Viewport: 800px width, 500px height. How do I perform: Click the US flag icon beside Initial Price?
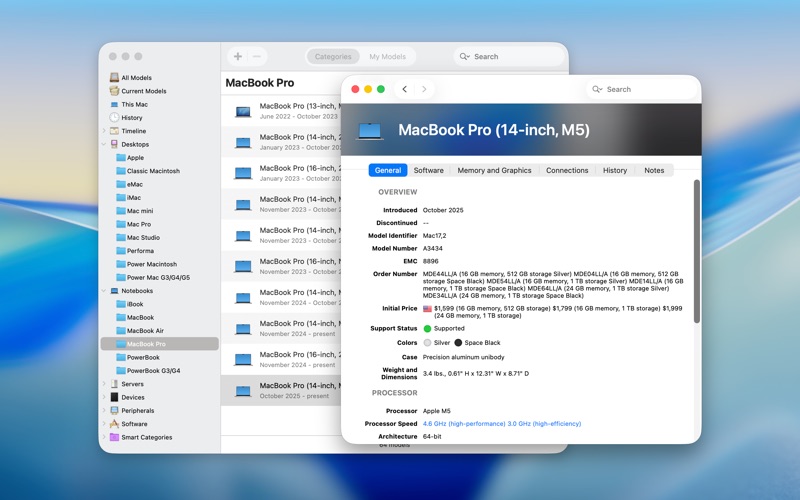(428, 309)
